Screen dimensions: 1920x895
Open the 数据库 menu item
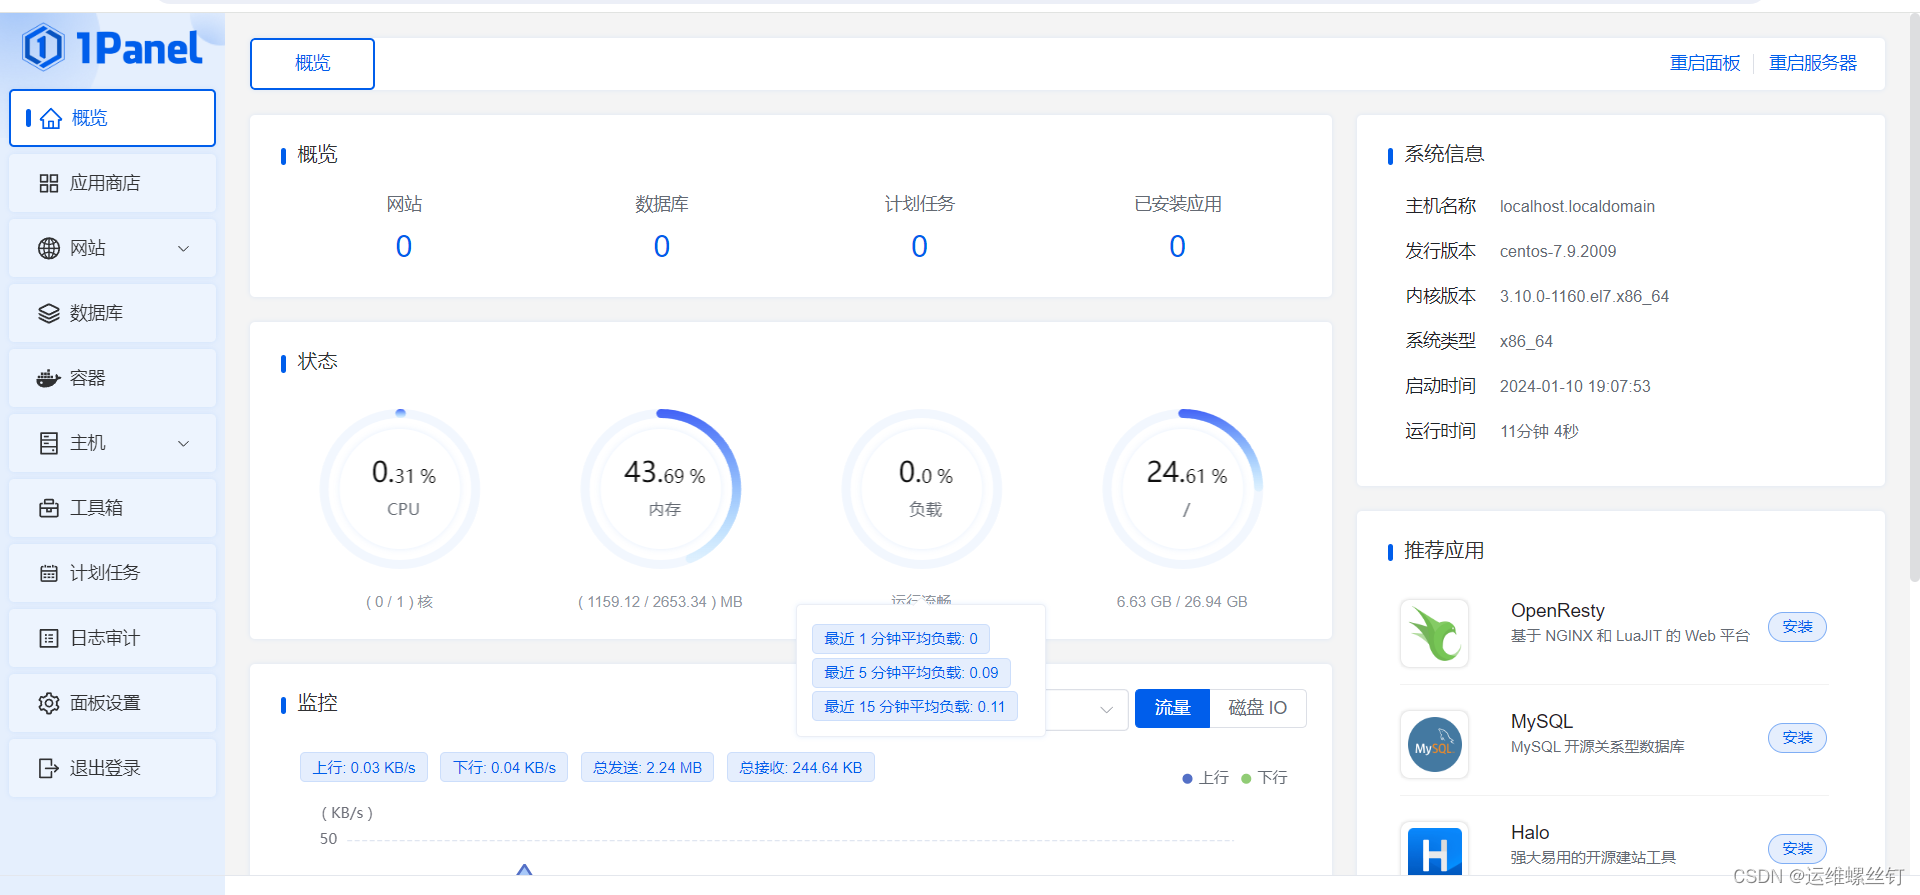pos(112,313)
